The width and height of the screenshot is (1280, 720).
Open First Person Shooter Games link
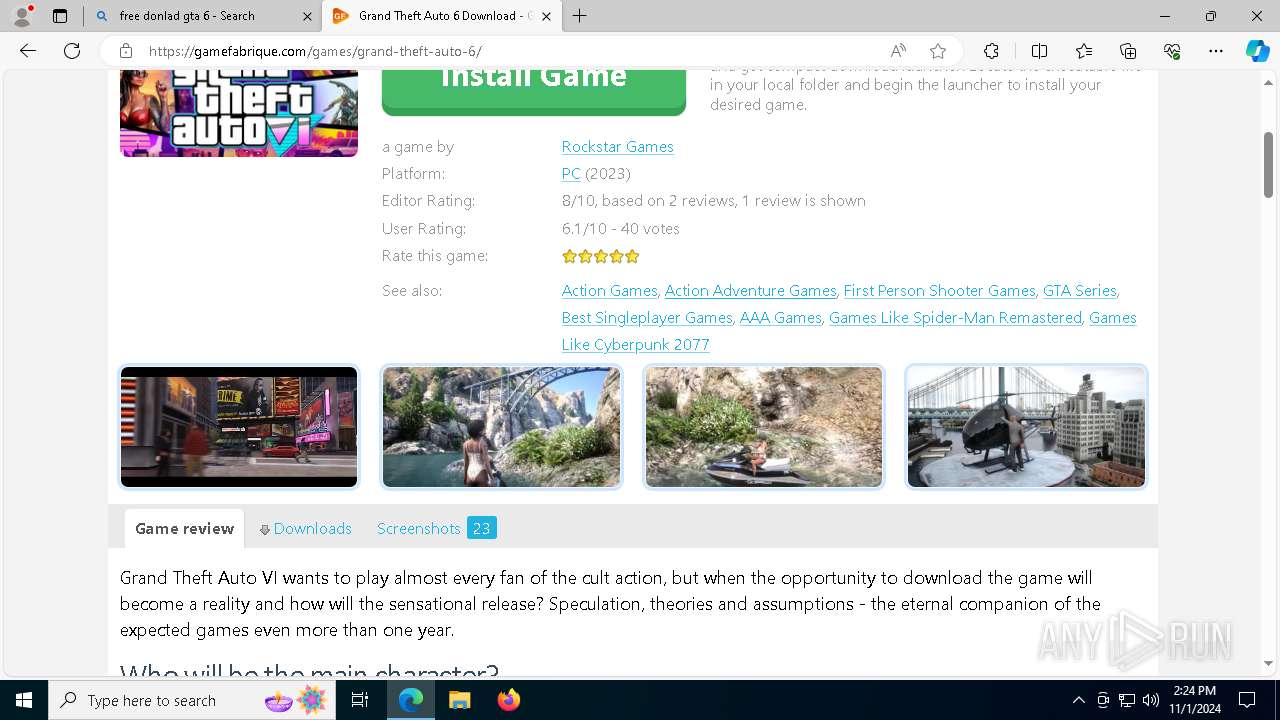[939, 290]
